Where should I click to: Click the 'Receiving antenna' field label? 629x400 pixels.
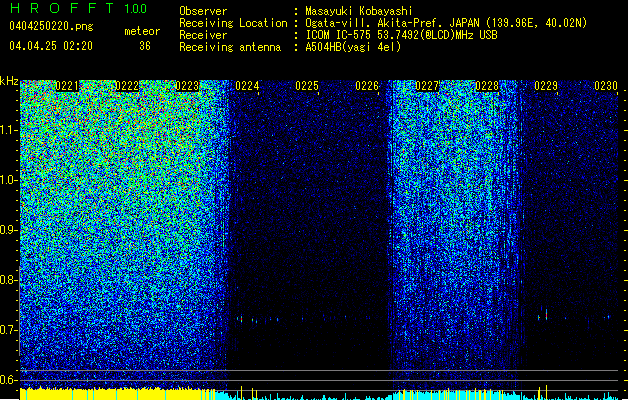point(230,47)
